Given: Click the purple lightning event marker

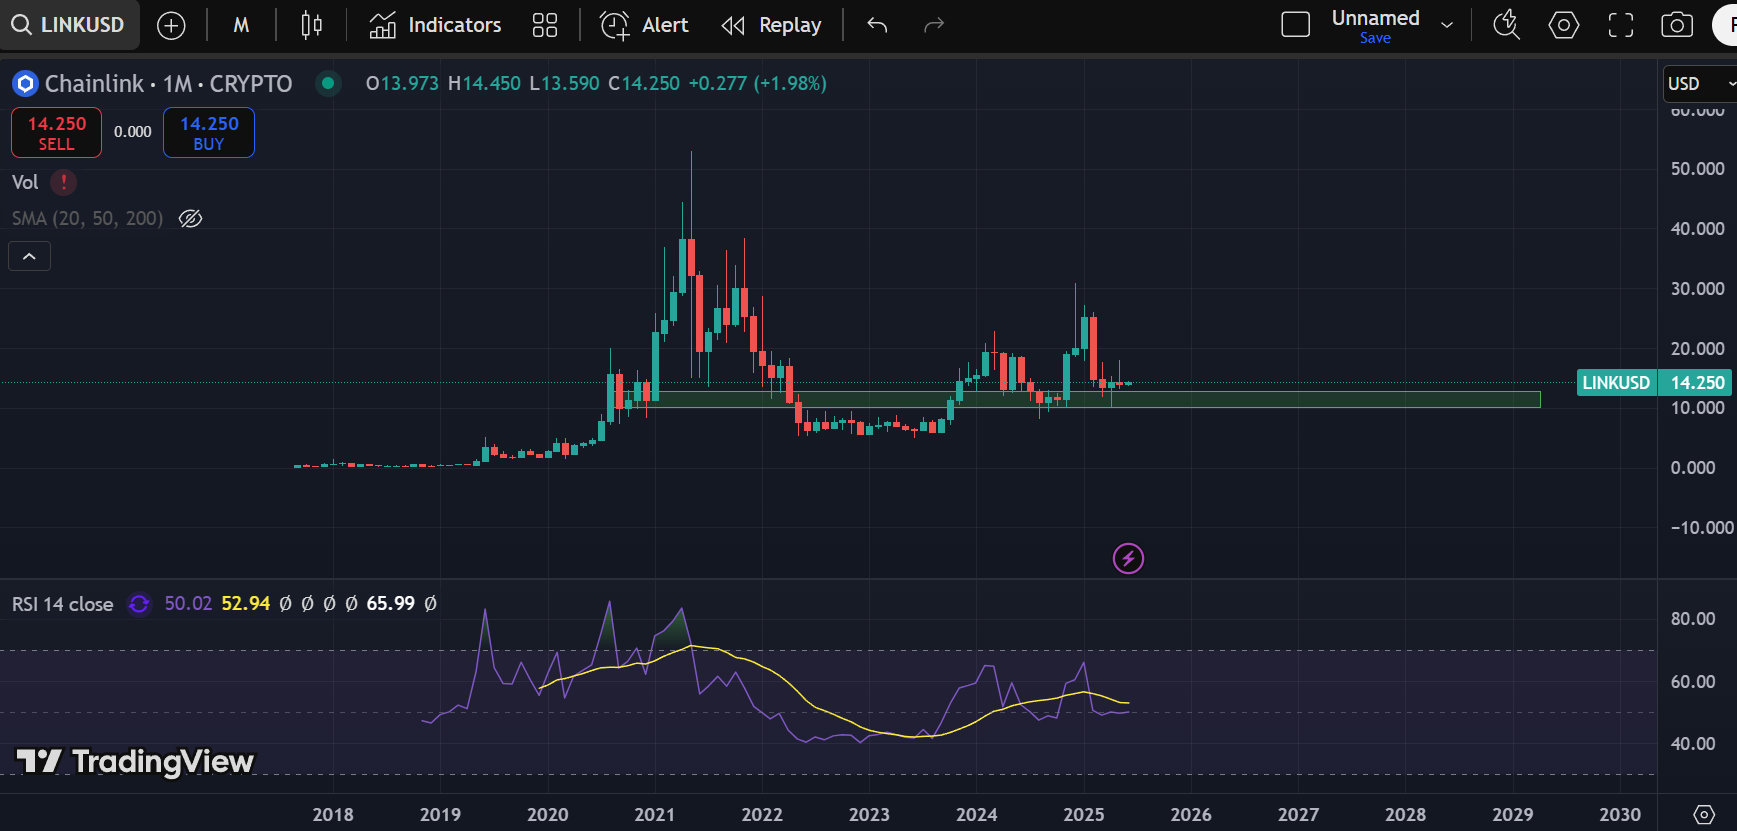Looking at the screenshot, I should tap(1128, 559).
